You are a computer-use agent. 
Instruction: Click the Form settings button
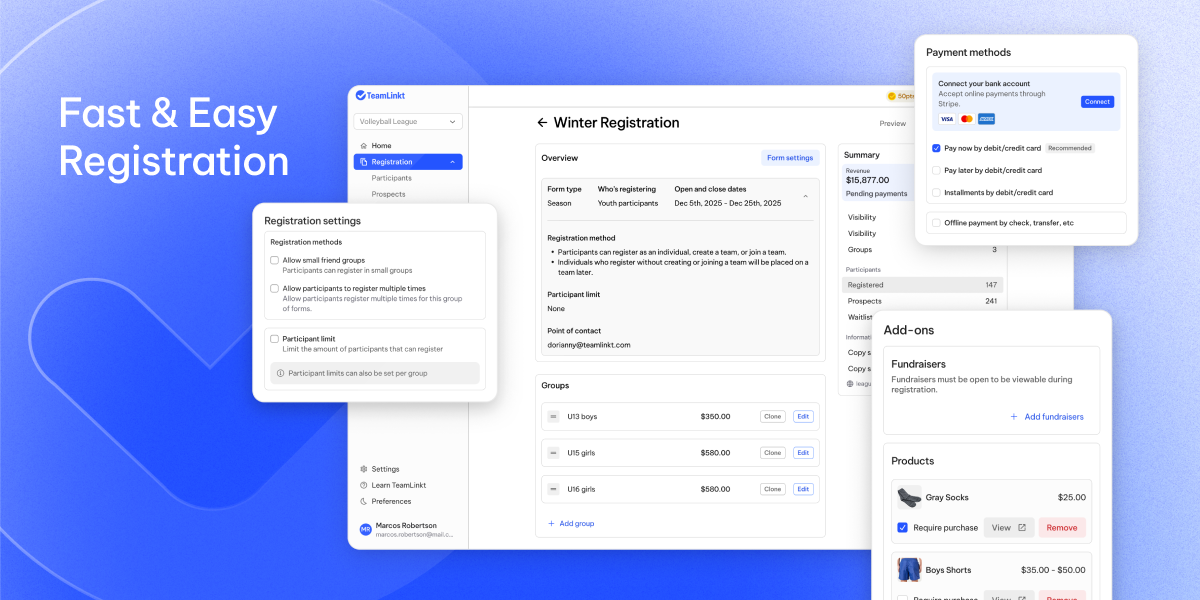tap(790, 158)
